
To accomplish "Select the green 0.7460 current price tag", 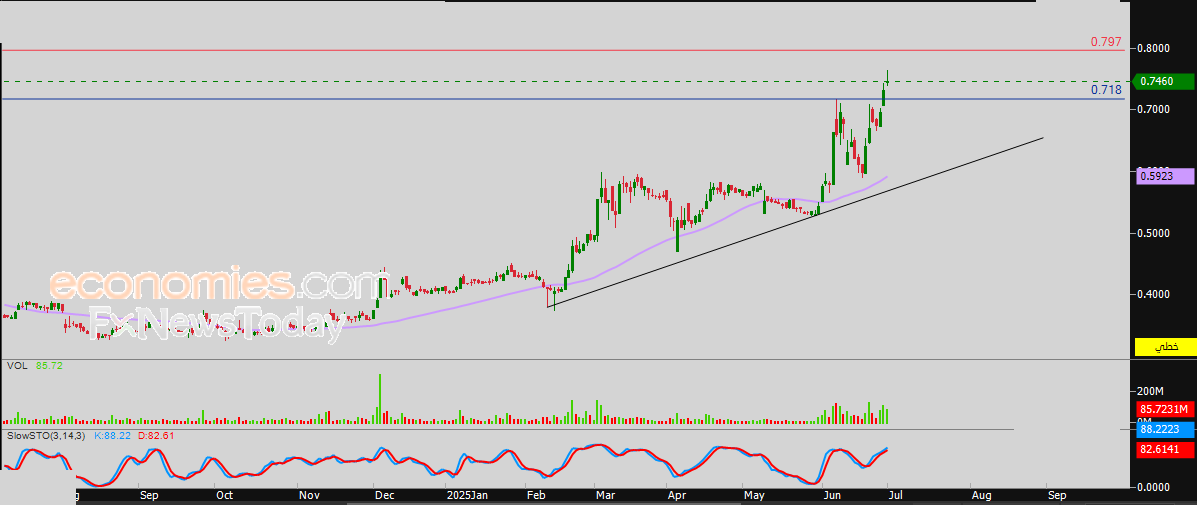I will click(x=1164, y=81).
